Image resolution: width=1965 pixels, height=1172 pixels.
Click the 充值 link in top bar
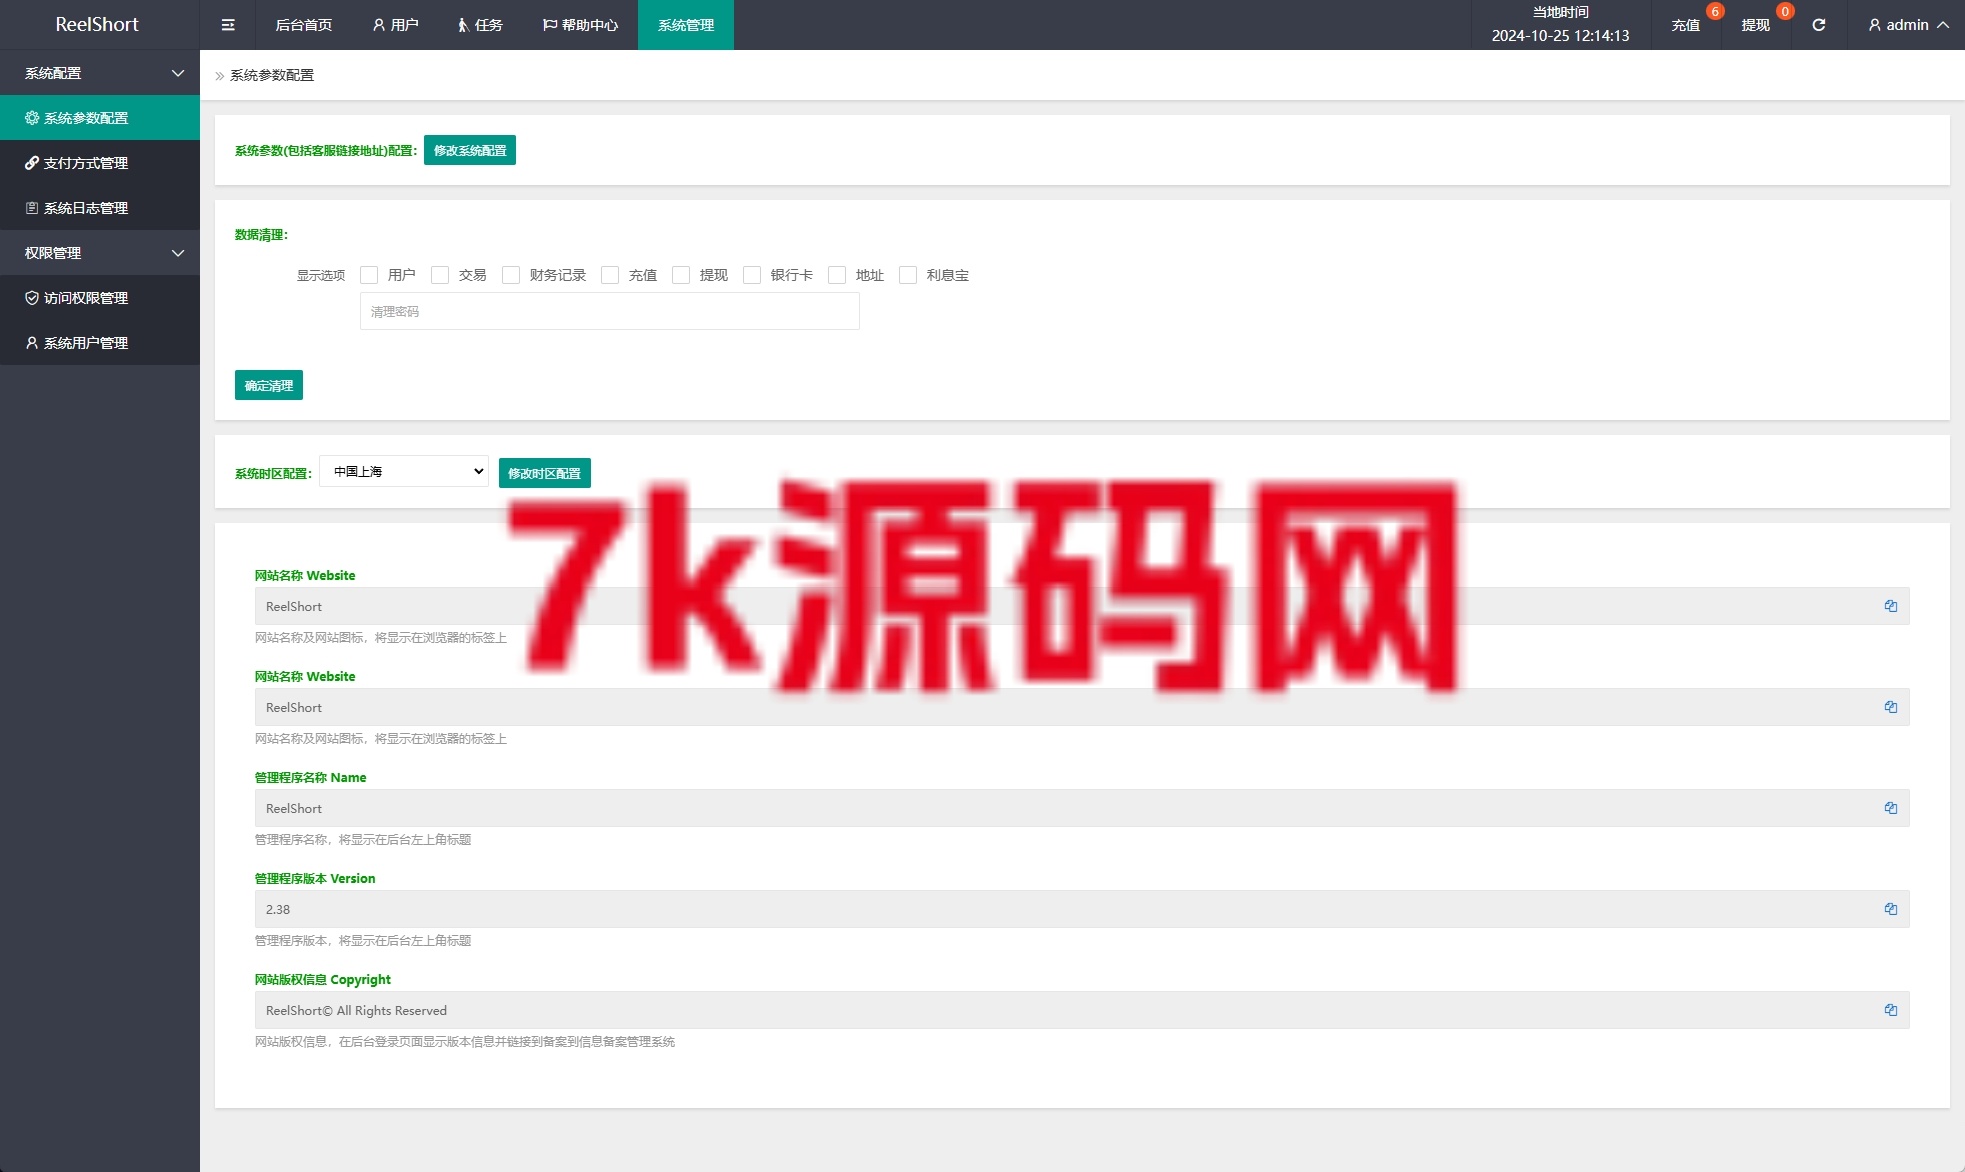coord(1686,25)
